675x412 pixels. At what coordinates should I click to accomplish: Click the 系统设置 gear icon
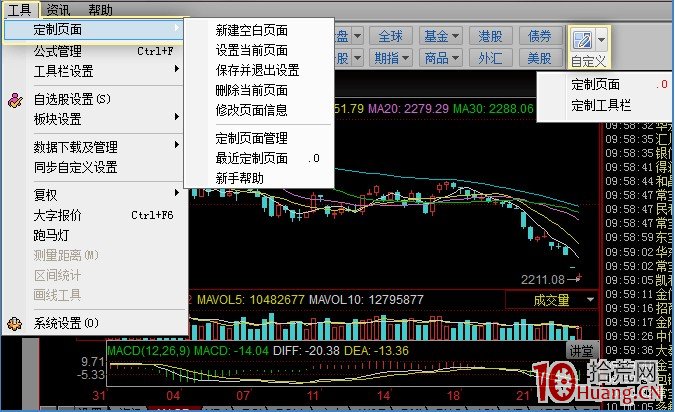pyautogui.click(x=15, y=323)
